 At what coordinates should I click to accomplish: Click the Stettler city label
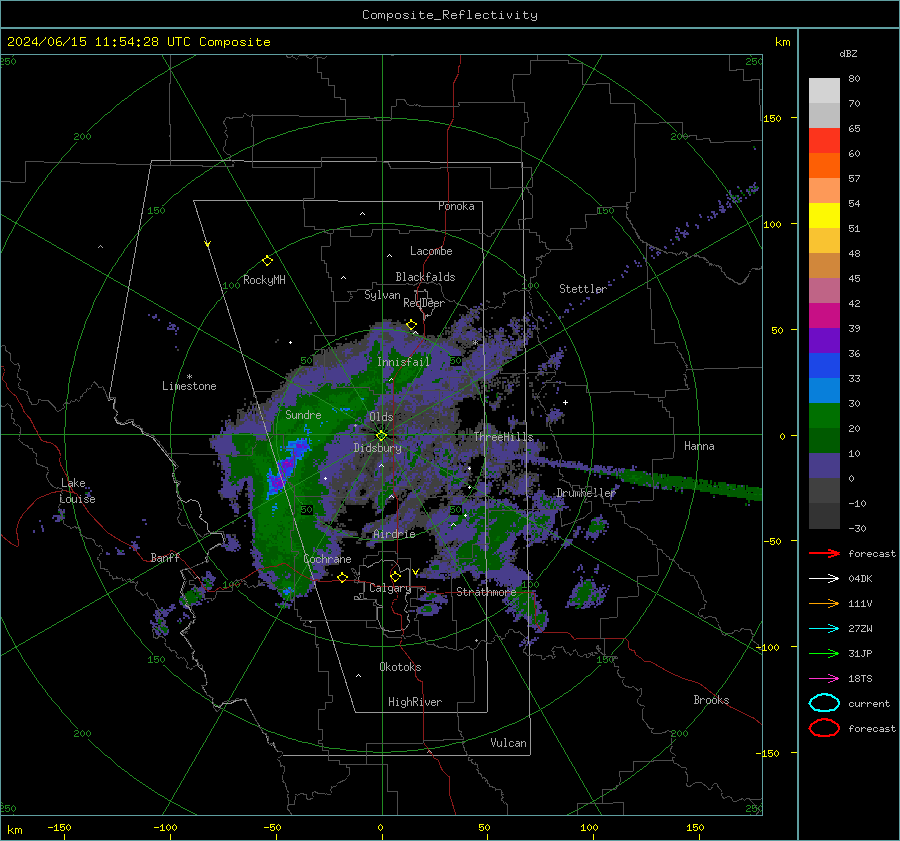tap(583, 289)
